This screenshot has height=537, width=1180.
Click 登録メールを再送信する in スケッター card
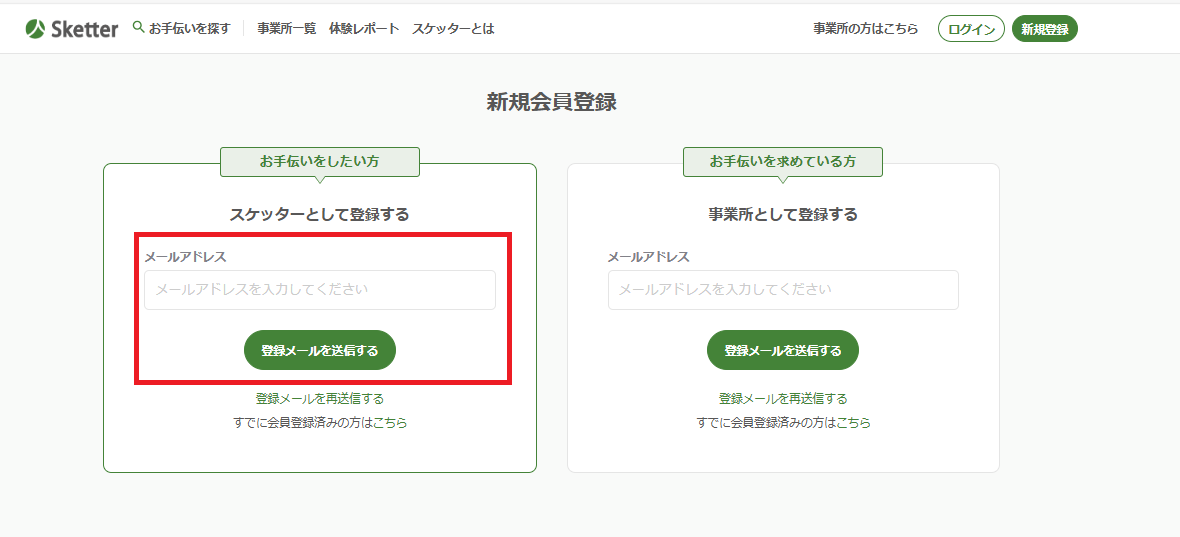pos(320,399)
